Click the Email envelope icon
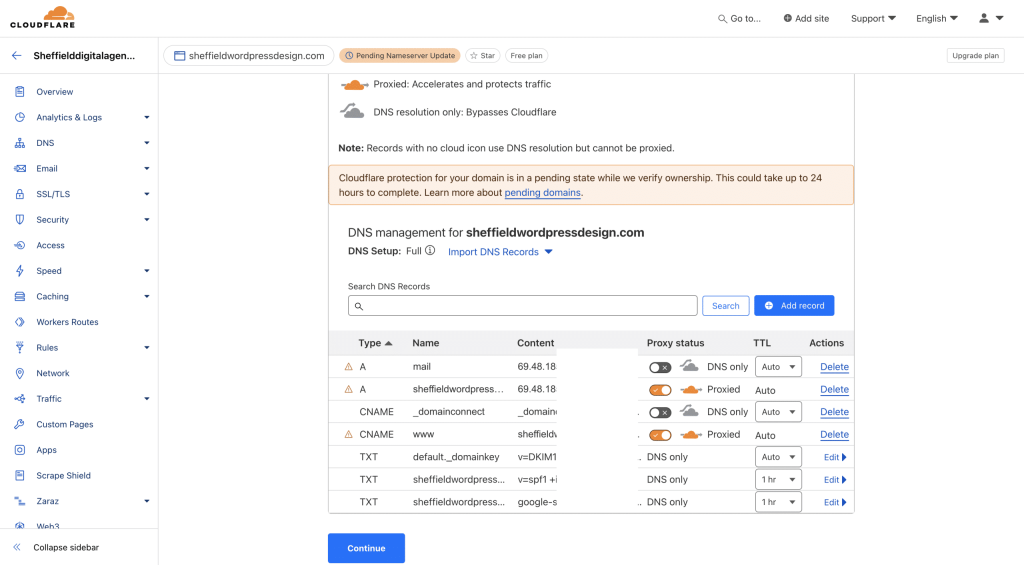This screenshot has height=565, width=1024. pyautogui.click(x=20, y=169)
